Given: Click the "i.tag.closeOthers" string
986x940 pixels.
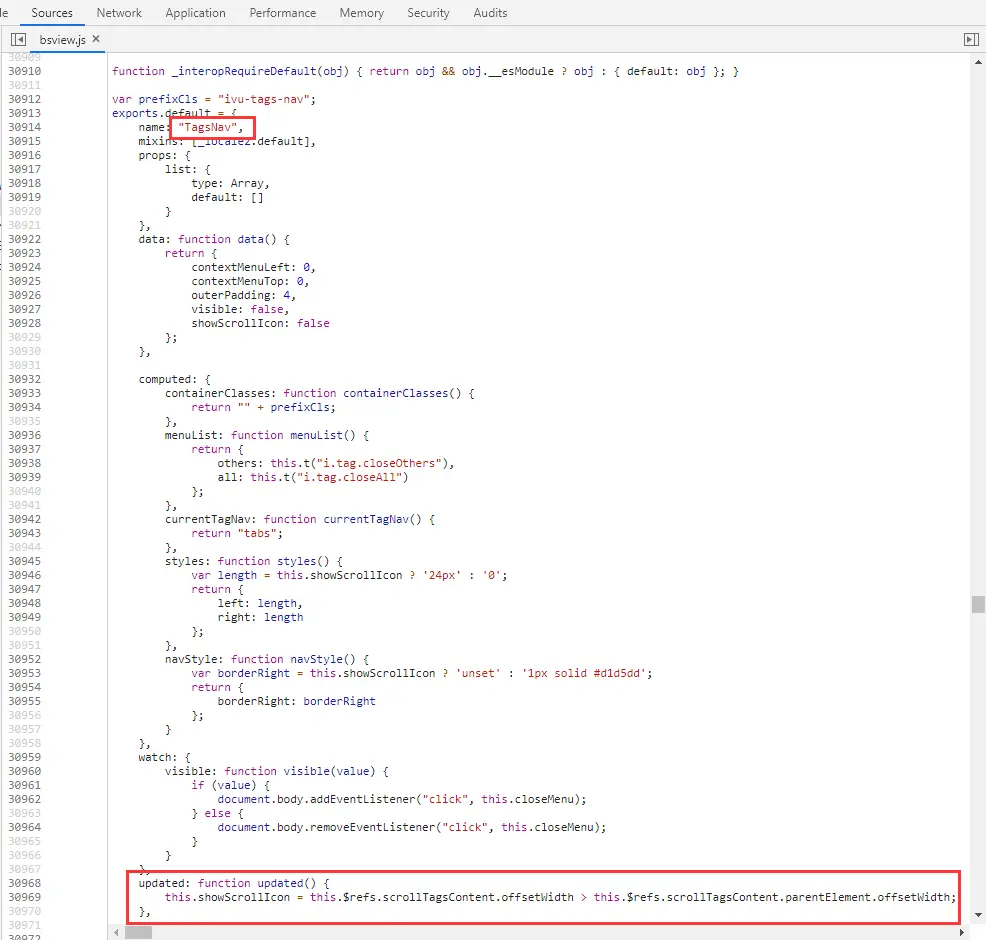Looking at the screenshot, I should click(x=379, y=463).
